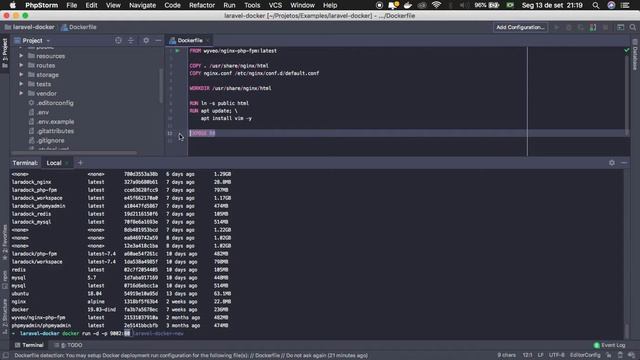This screenshot has width=640, height=360.
Task: Expand the storage folder
Action: coord(21,75)
